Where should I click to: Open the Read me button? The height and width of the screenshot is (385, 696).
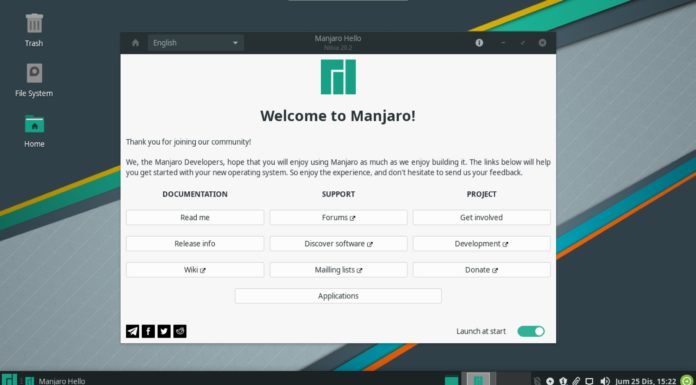[x=195, y=218]
